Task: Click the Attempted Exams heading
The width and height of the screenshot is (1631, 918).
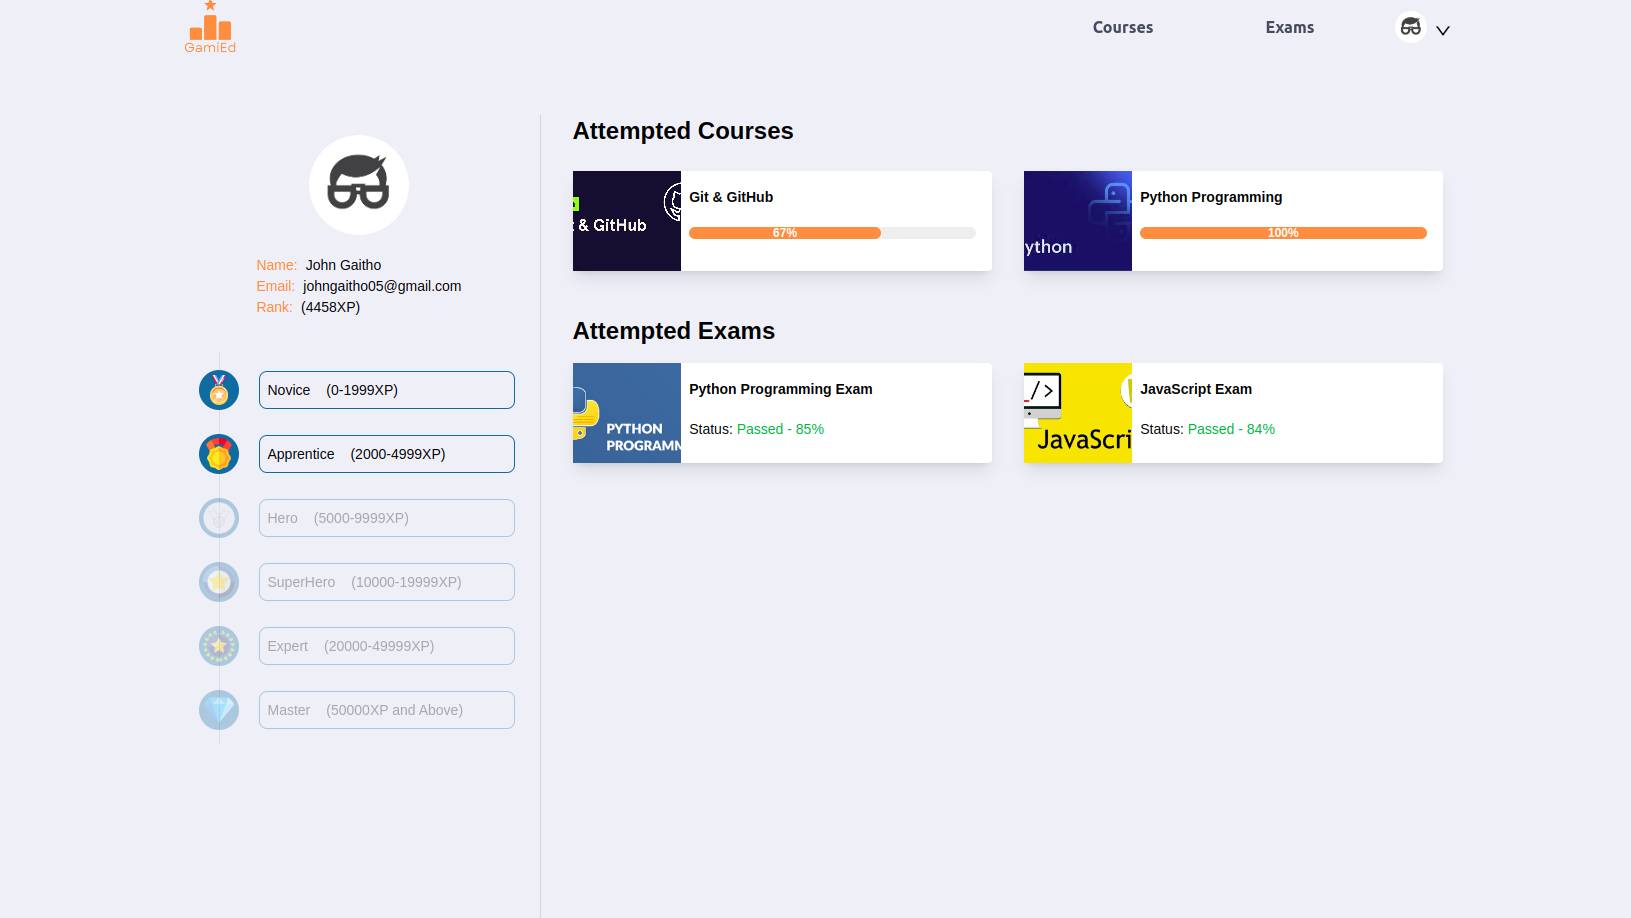Action: tap(674, 331)
